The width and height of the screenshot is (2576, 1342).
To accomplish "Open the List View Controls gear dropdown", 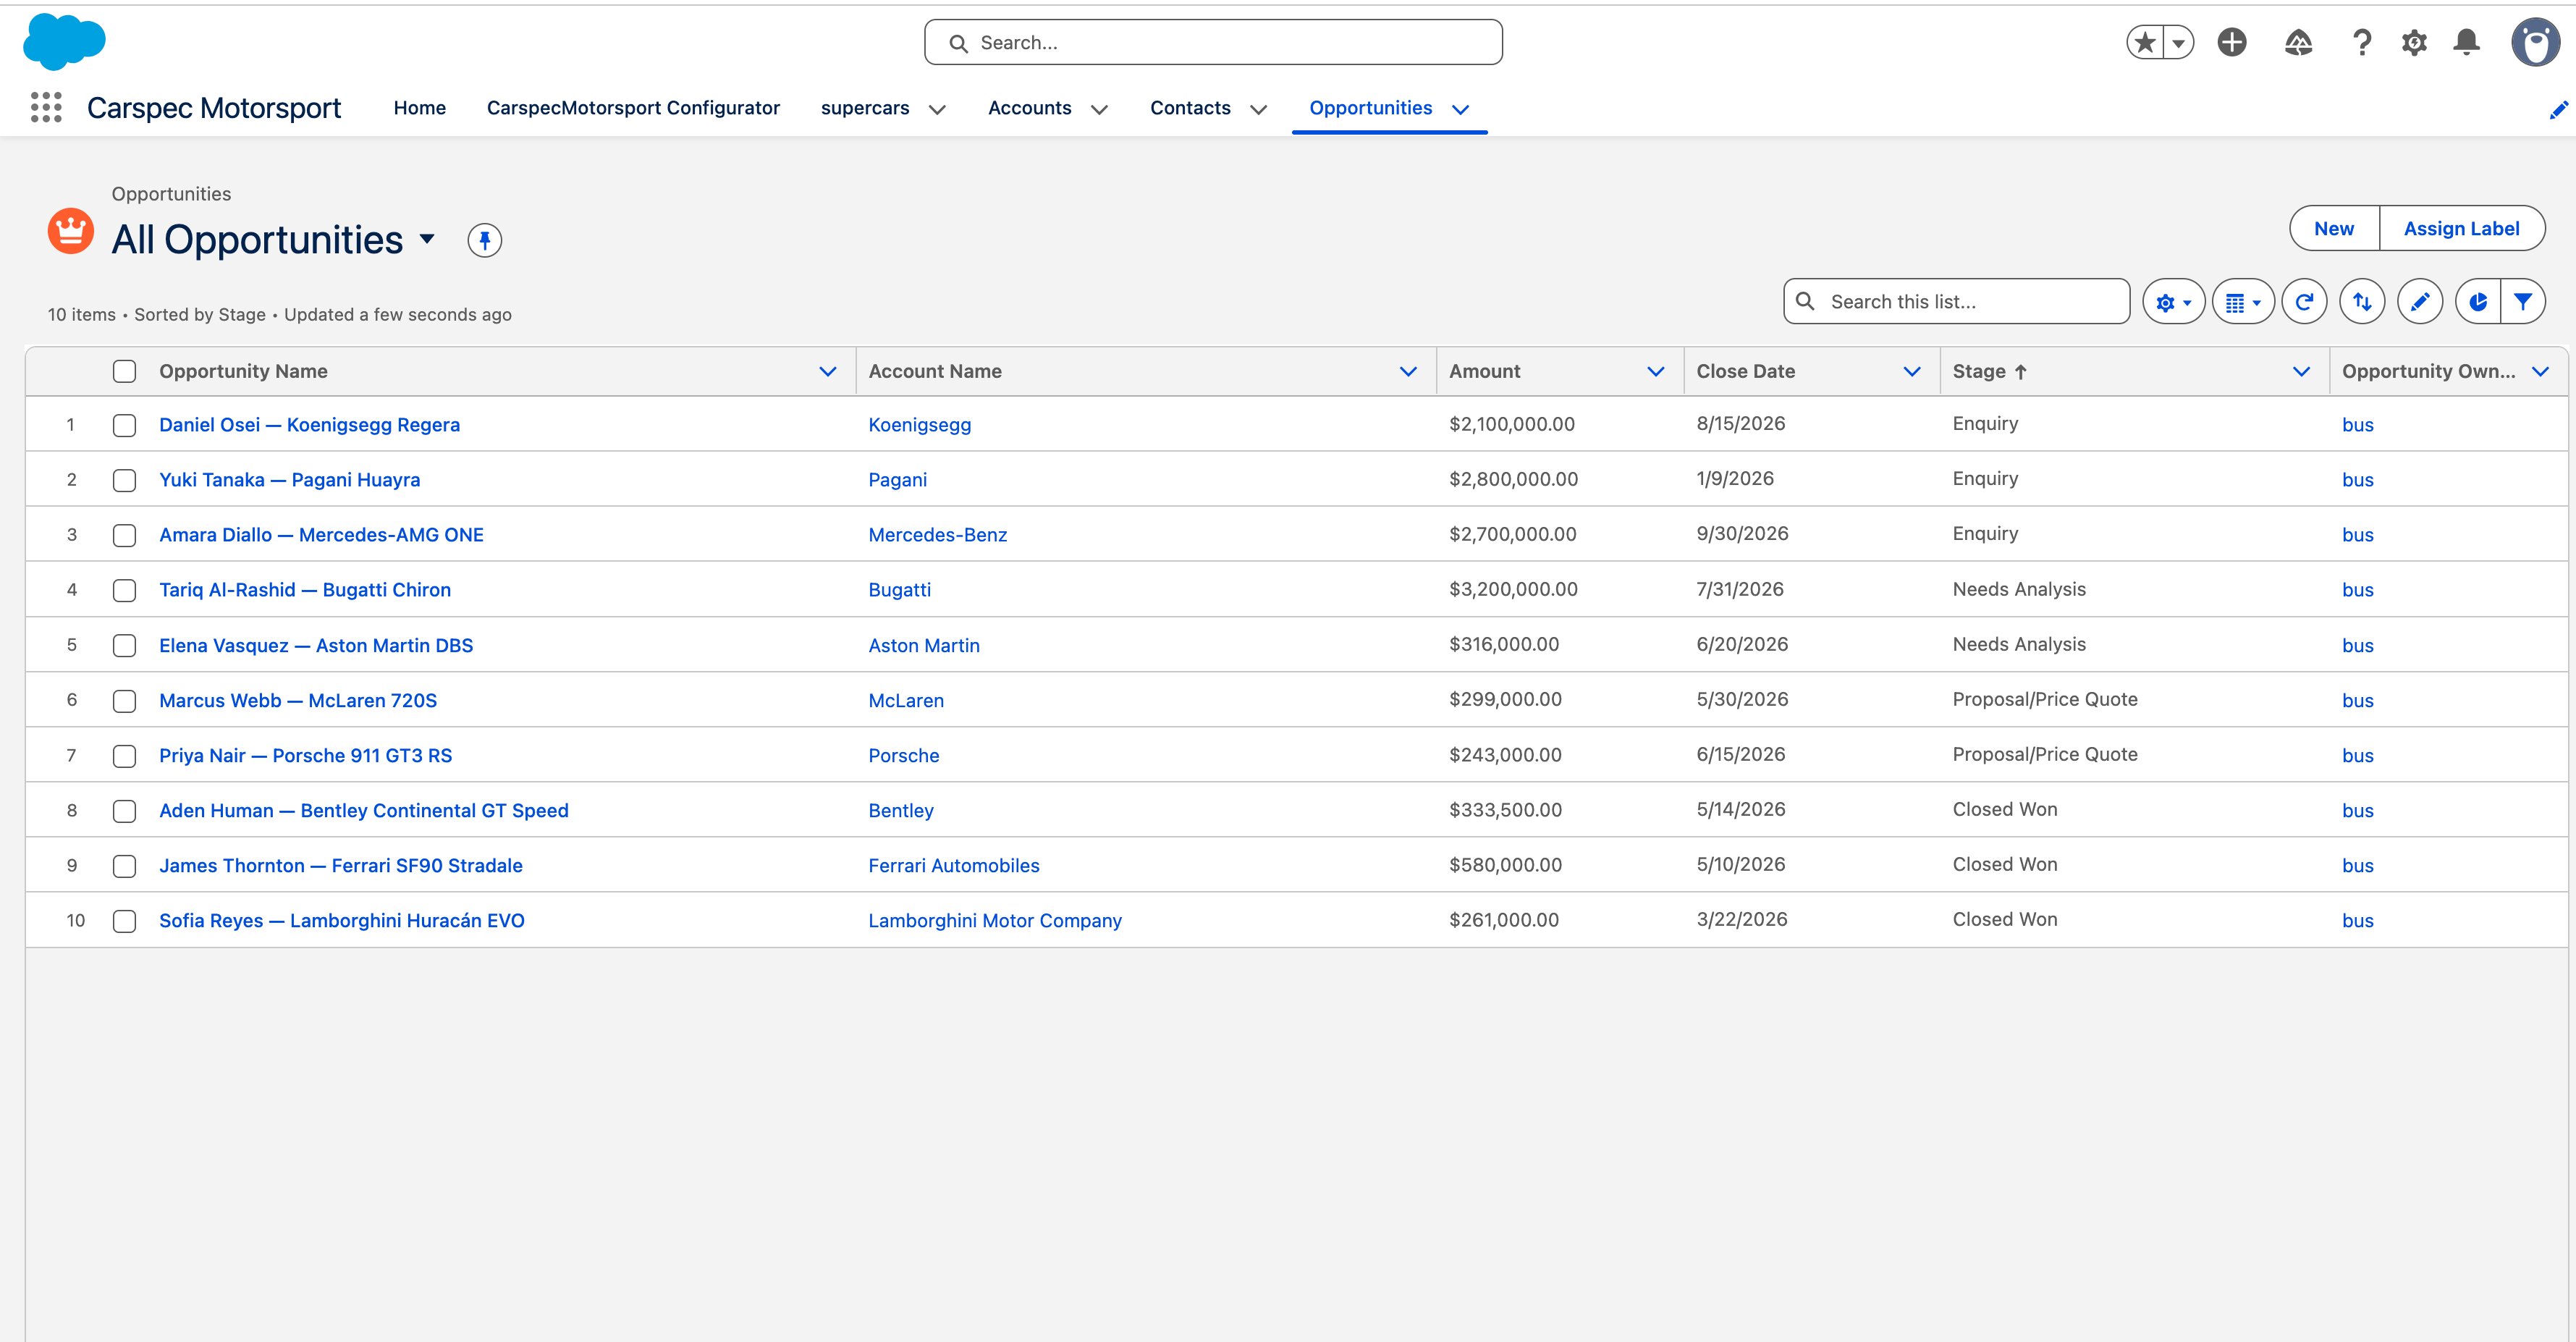I will tap(2174, 301).
